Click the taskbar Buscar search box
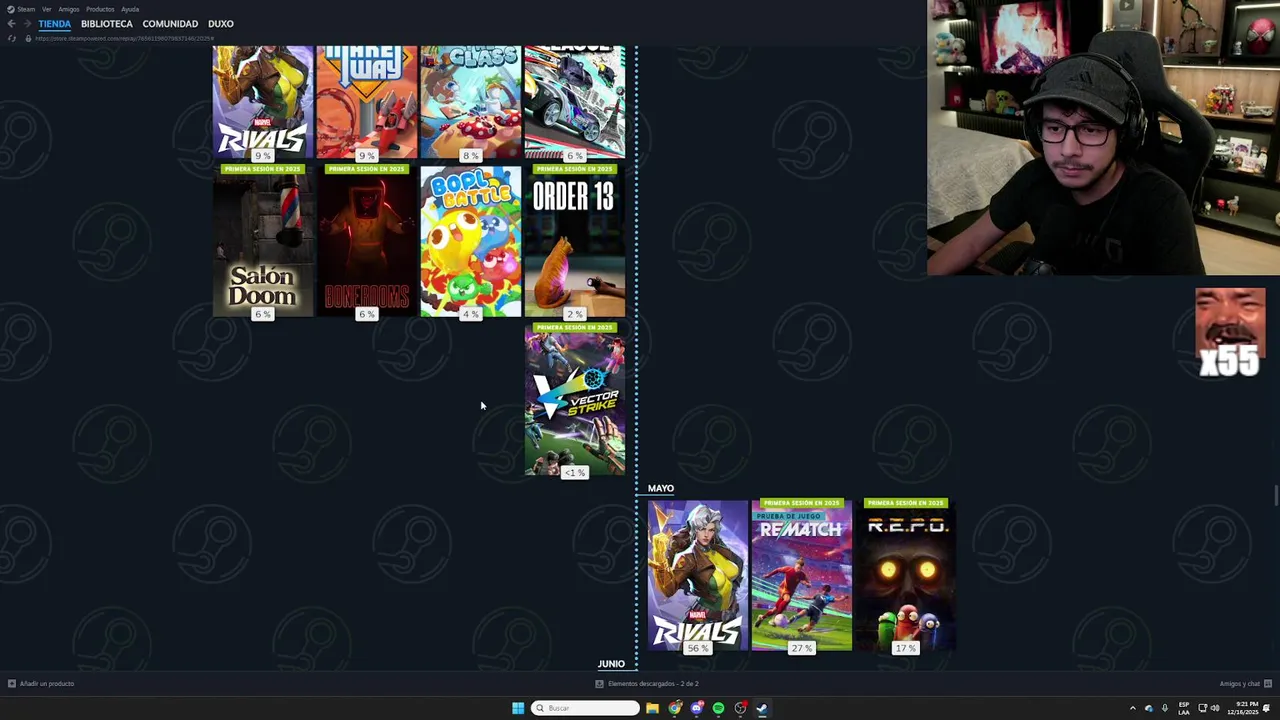 point(586,708)
